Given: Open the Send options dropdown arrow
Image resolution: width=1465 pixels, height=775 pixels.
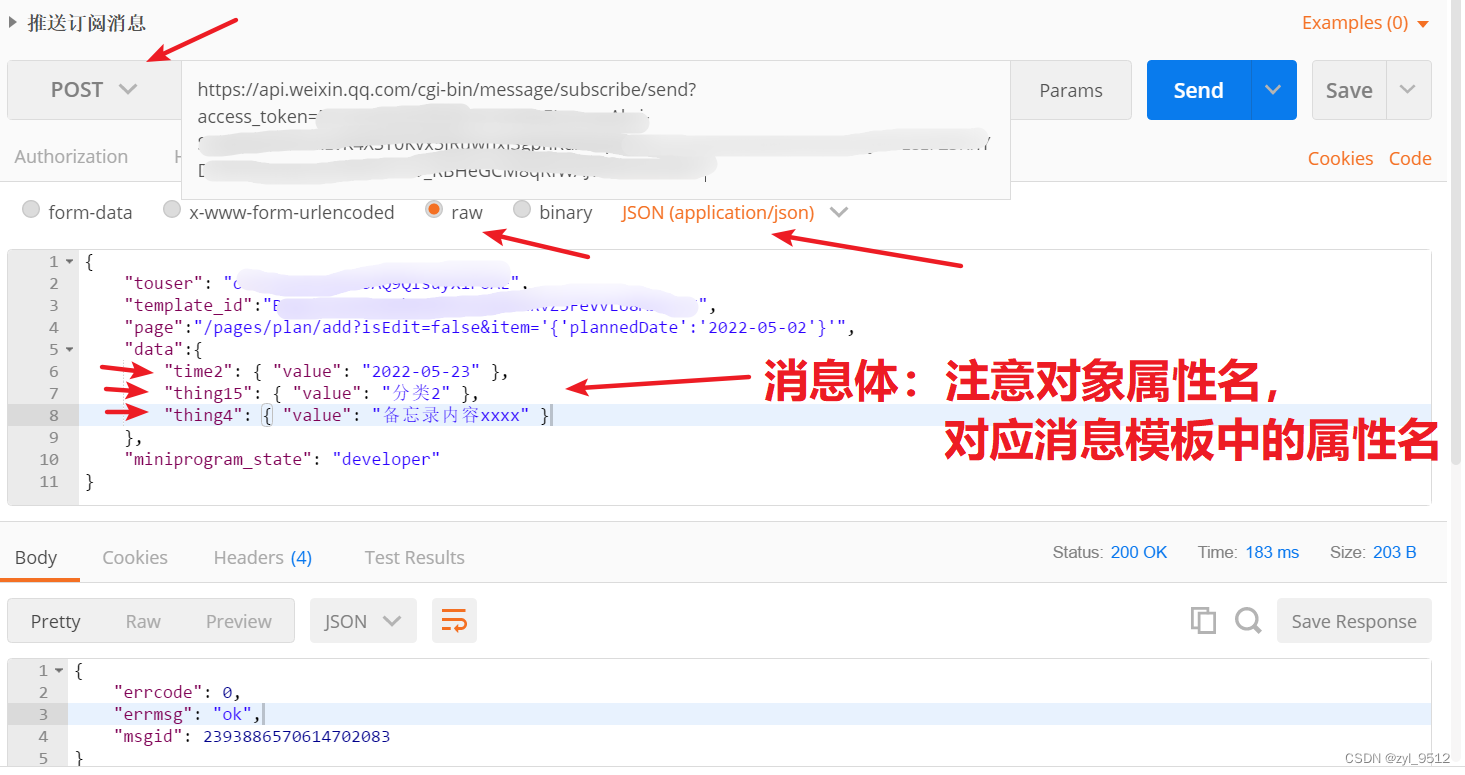Looking at the screenshot, I should [1273, 90].
